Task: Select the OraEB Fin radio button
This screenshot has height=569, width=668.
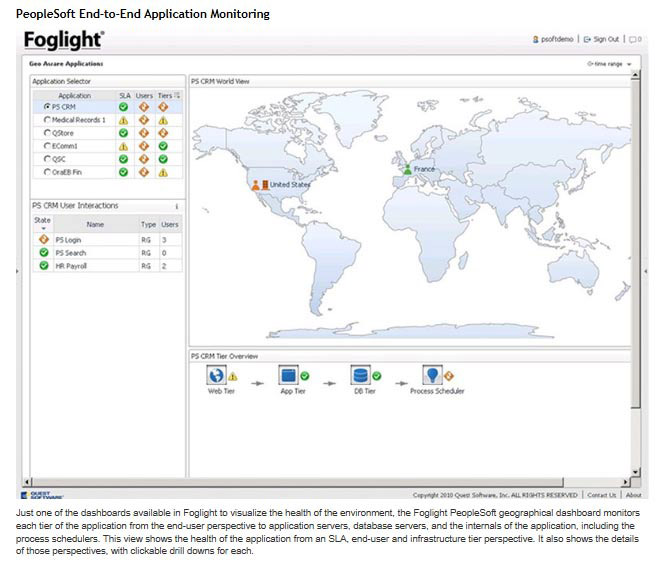Action: 47,172
